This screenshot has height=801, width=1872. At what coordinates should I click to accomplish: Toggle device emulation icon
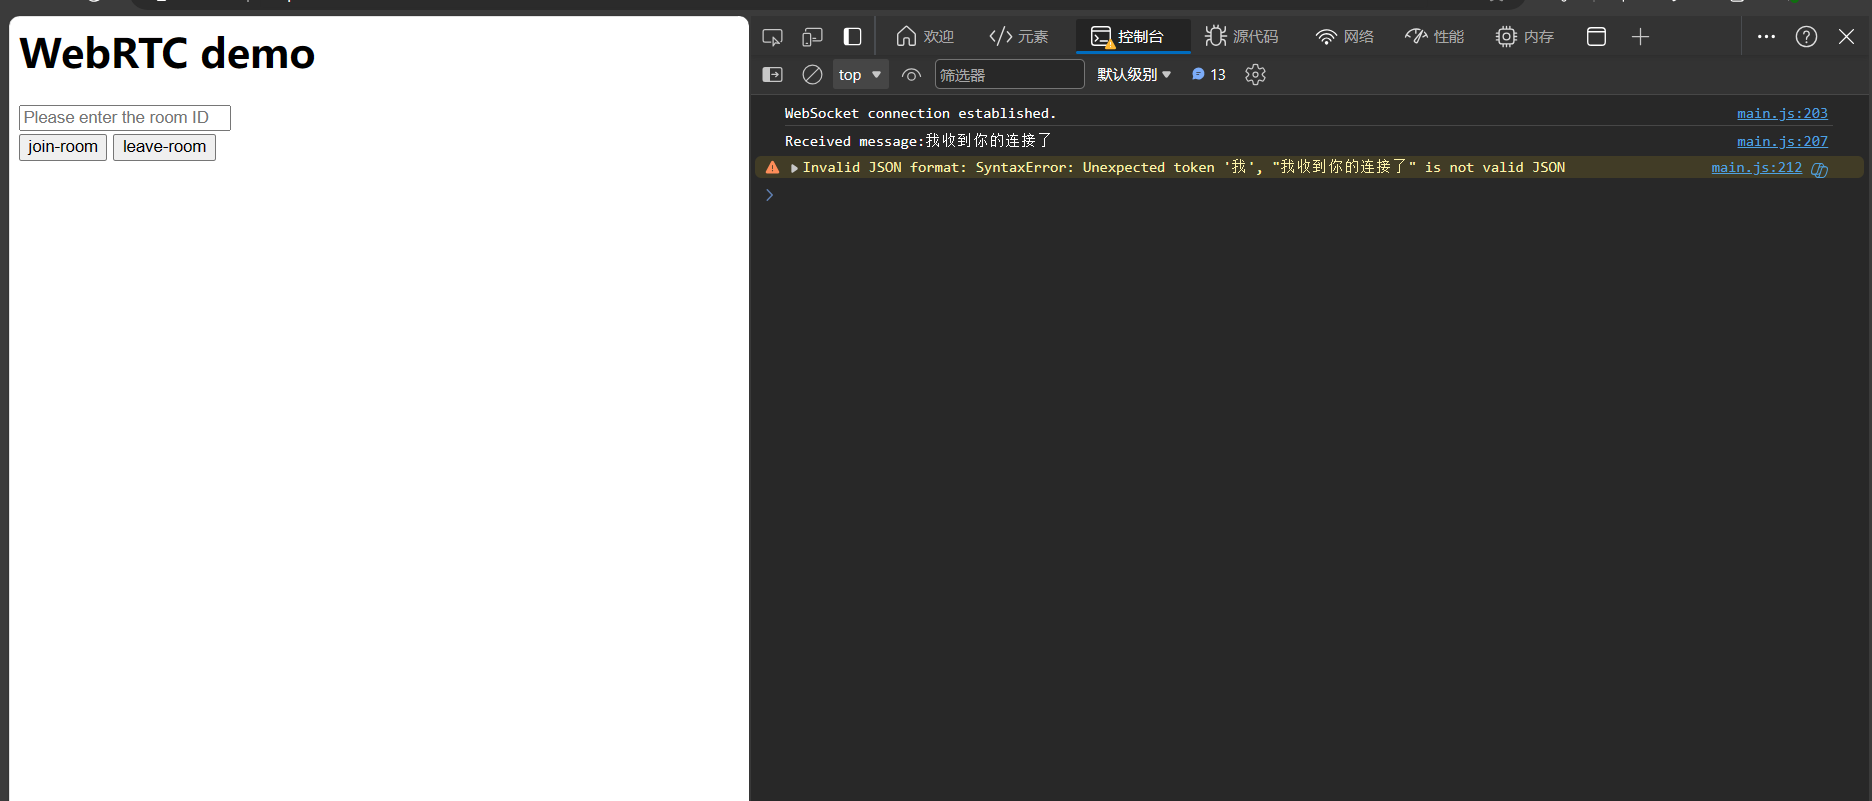812,37
